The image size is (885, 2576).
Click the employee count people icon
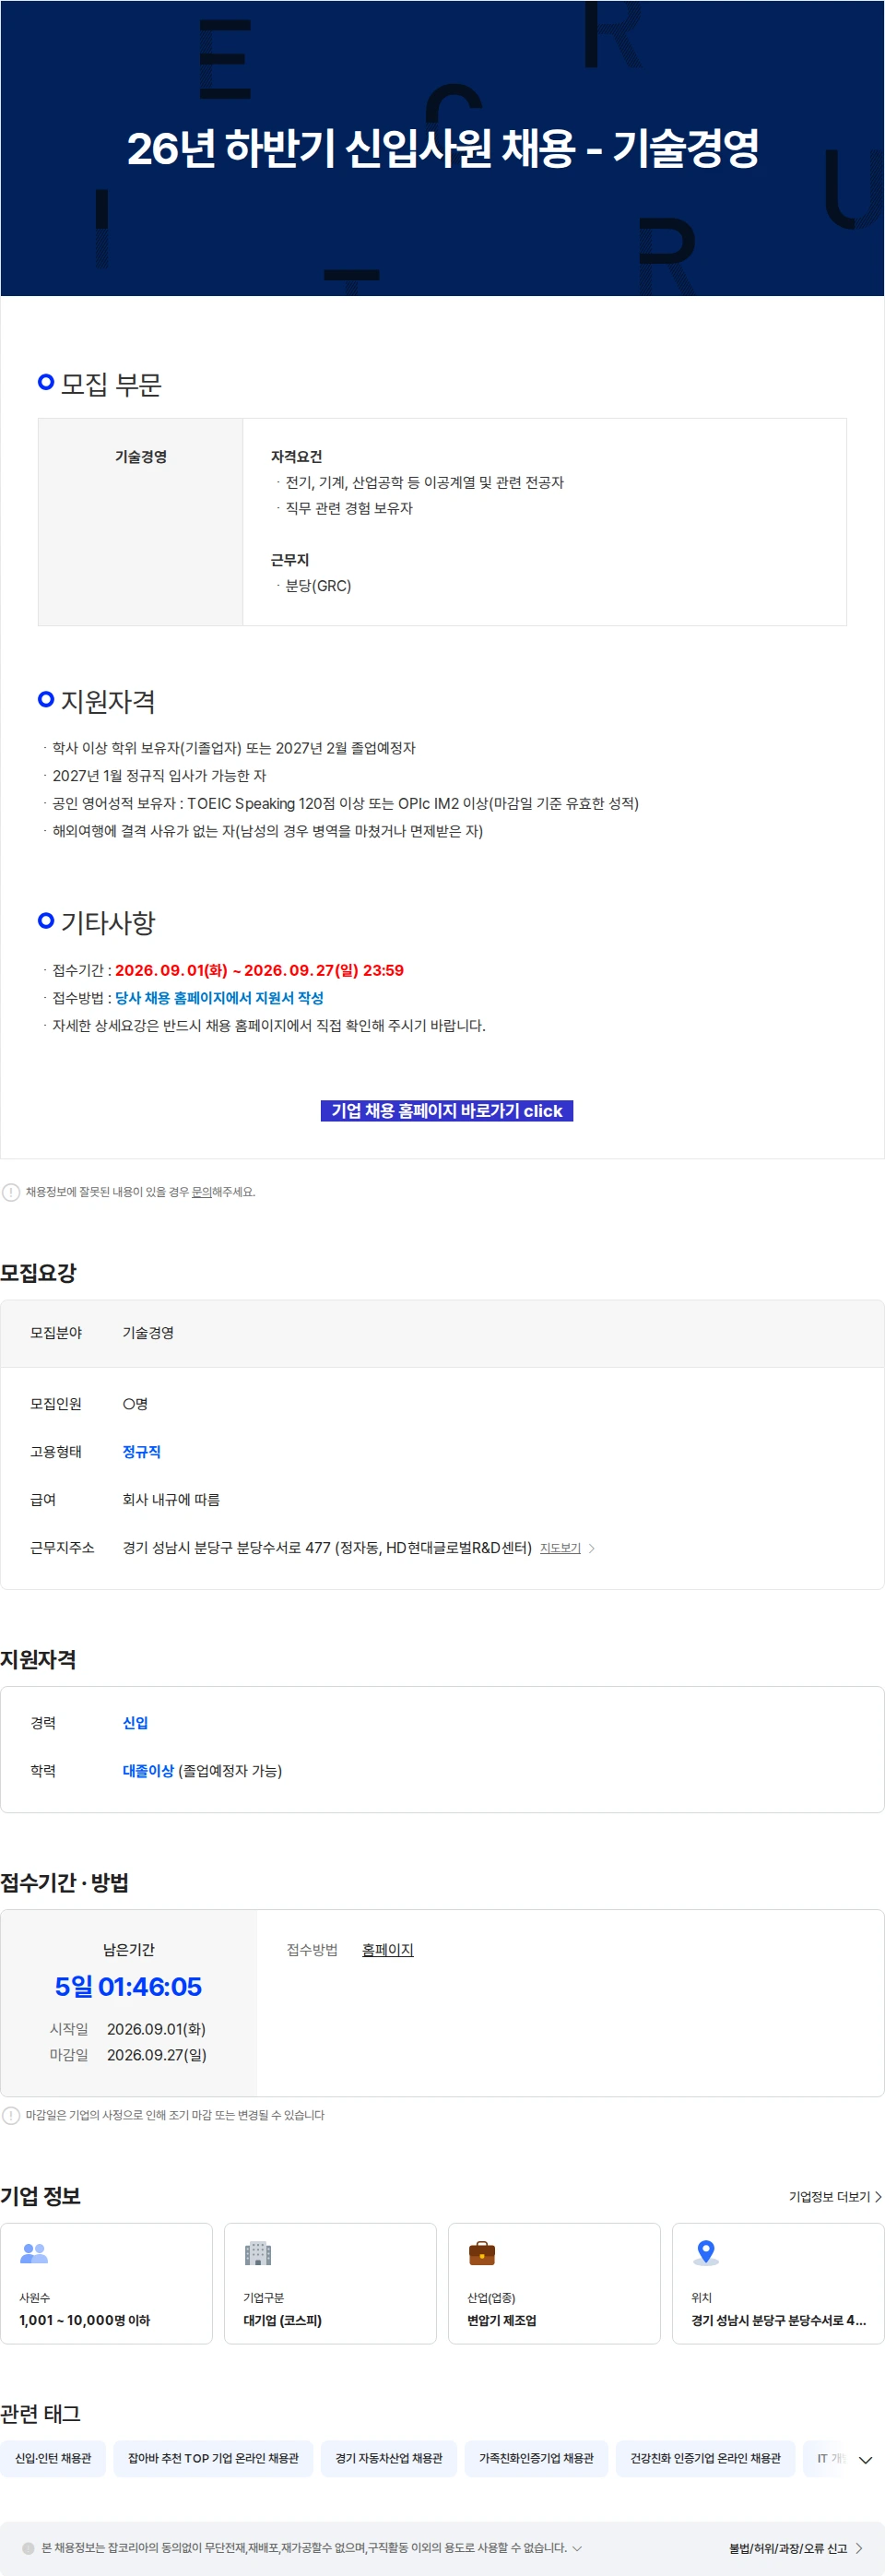tap(34, 2254)
